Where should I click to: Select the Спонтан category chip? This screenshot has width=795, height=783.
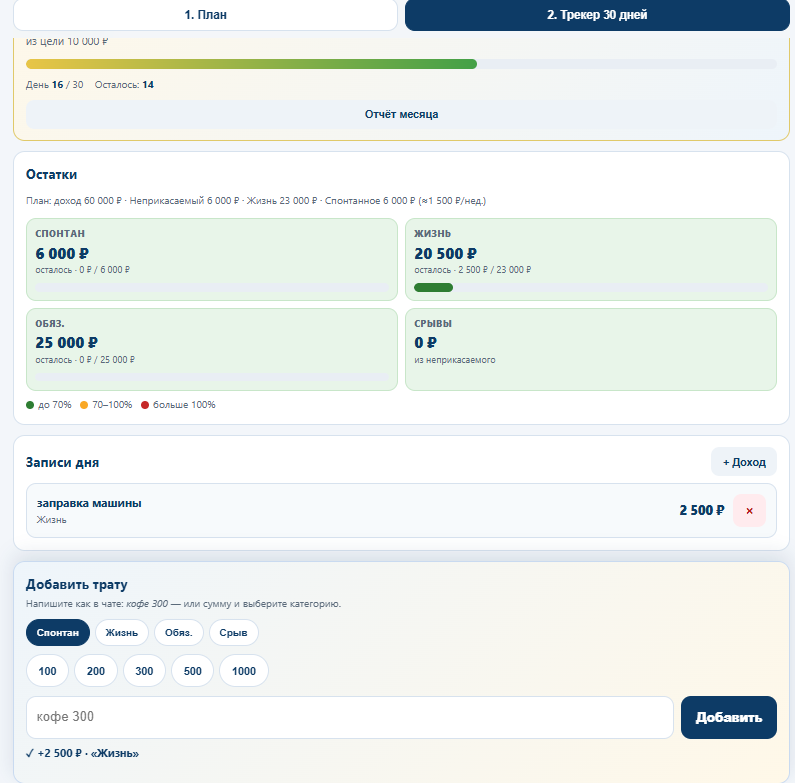(58, 632)
